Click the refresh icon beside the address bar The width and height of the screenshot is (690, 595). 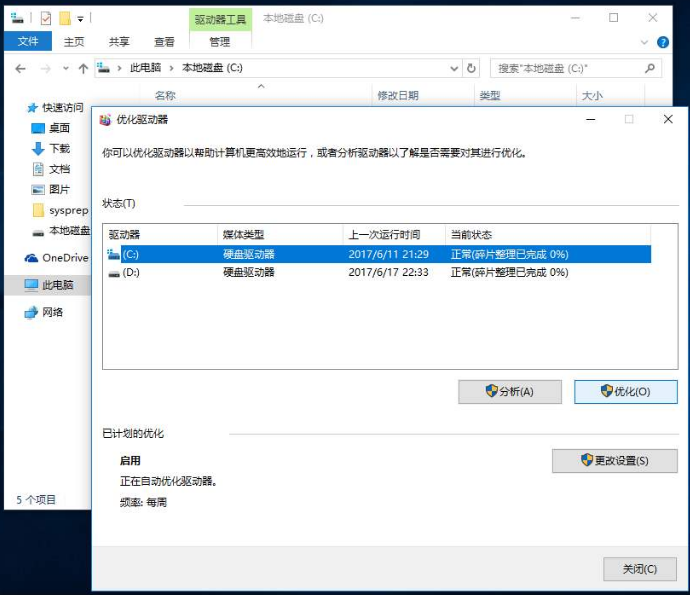pyautogui.click(x=472, y=68)
